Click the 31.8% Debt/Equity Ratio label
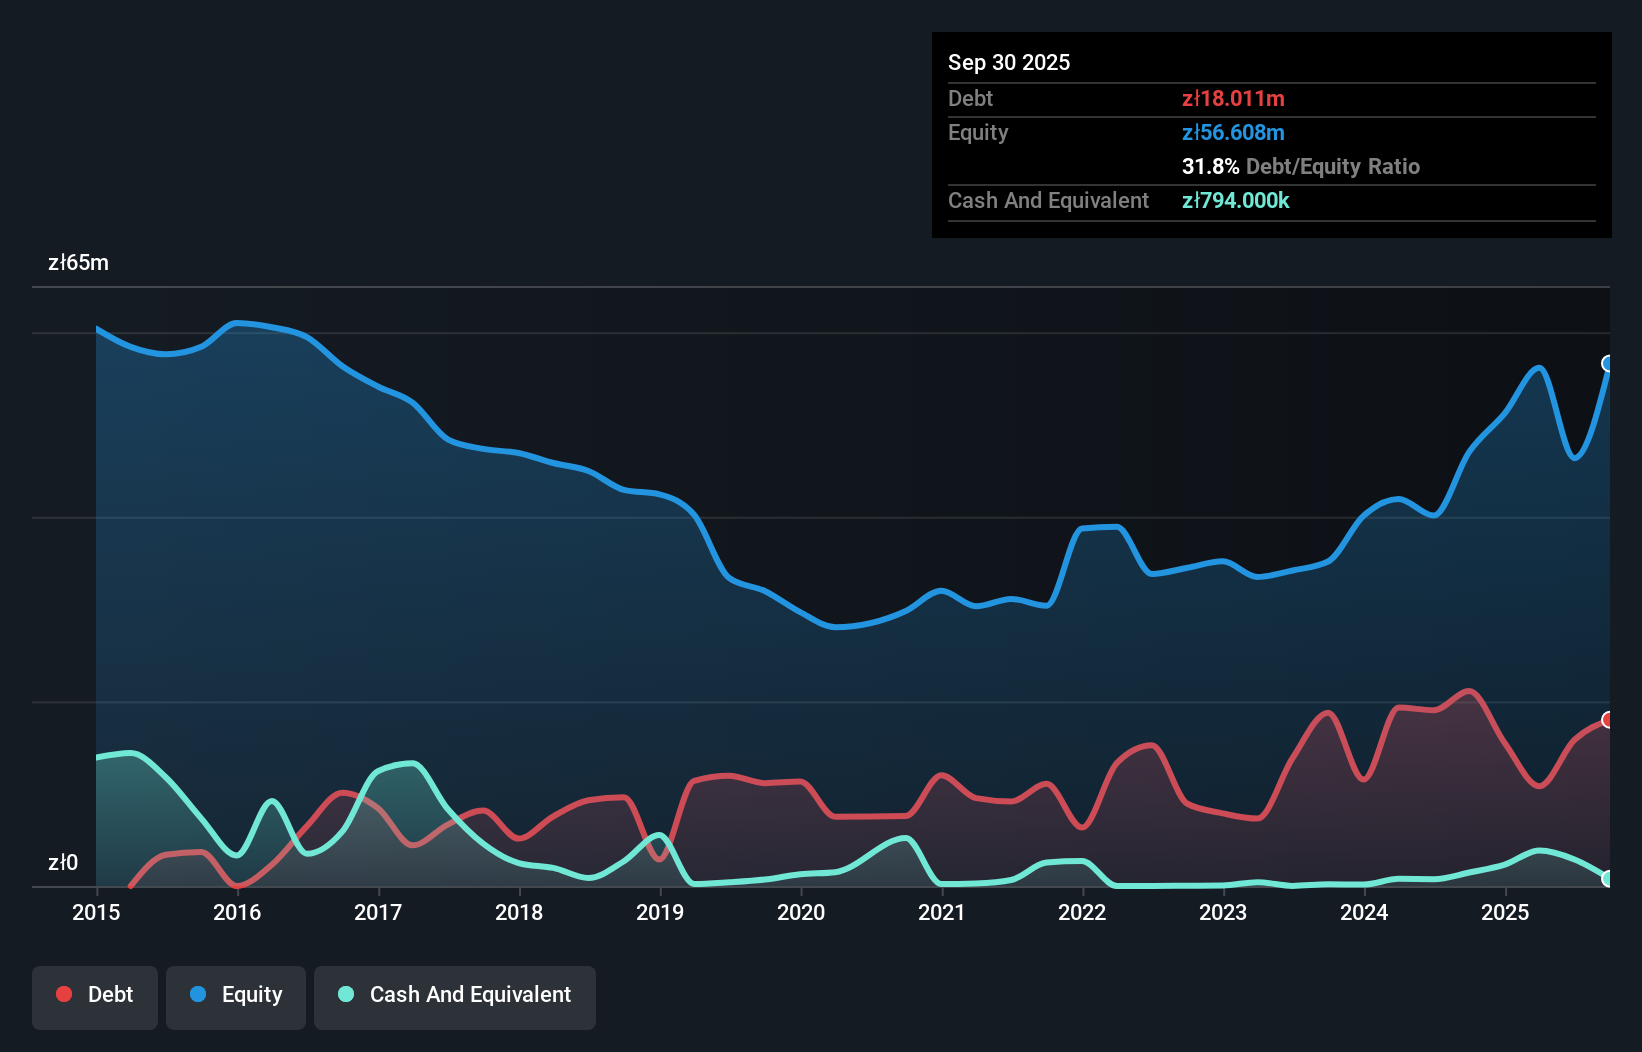 1301,166
